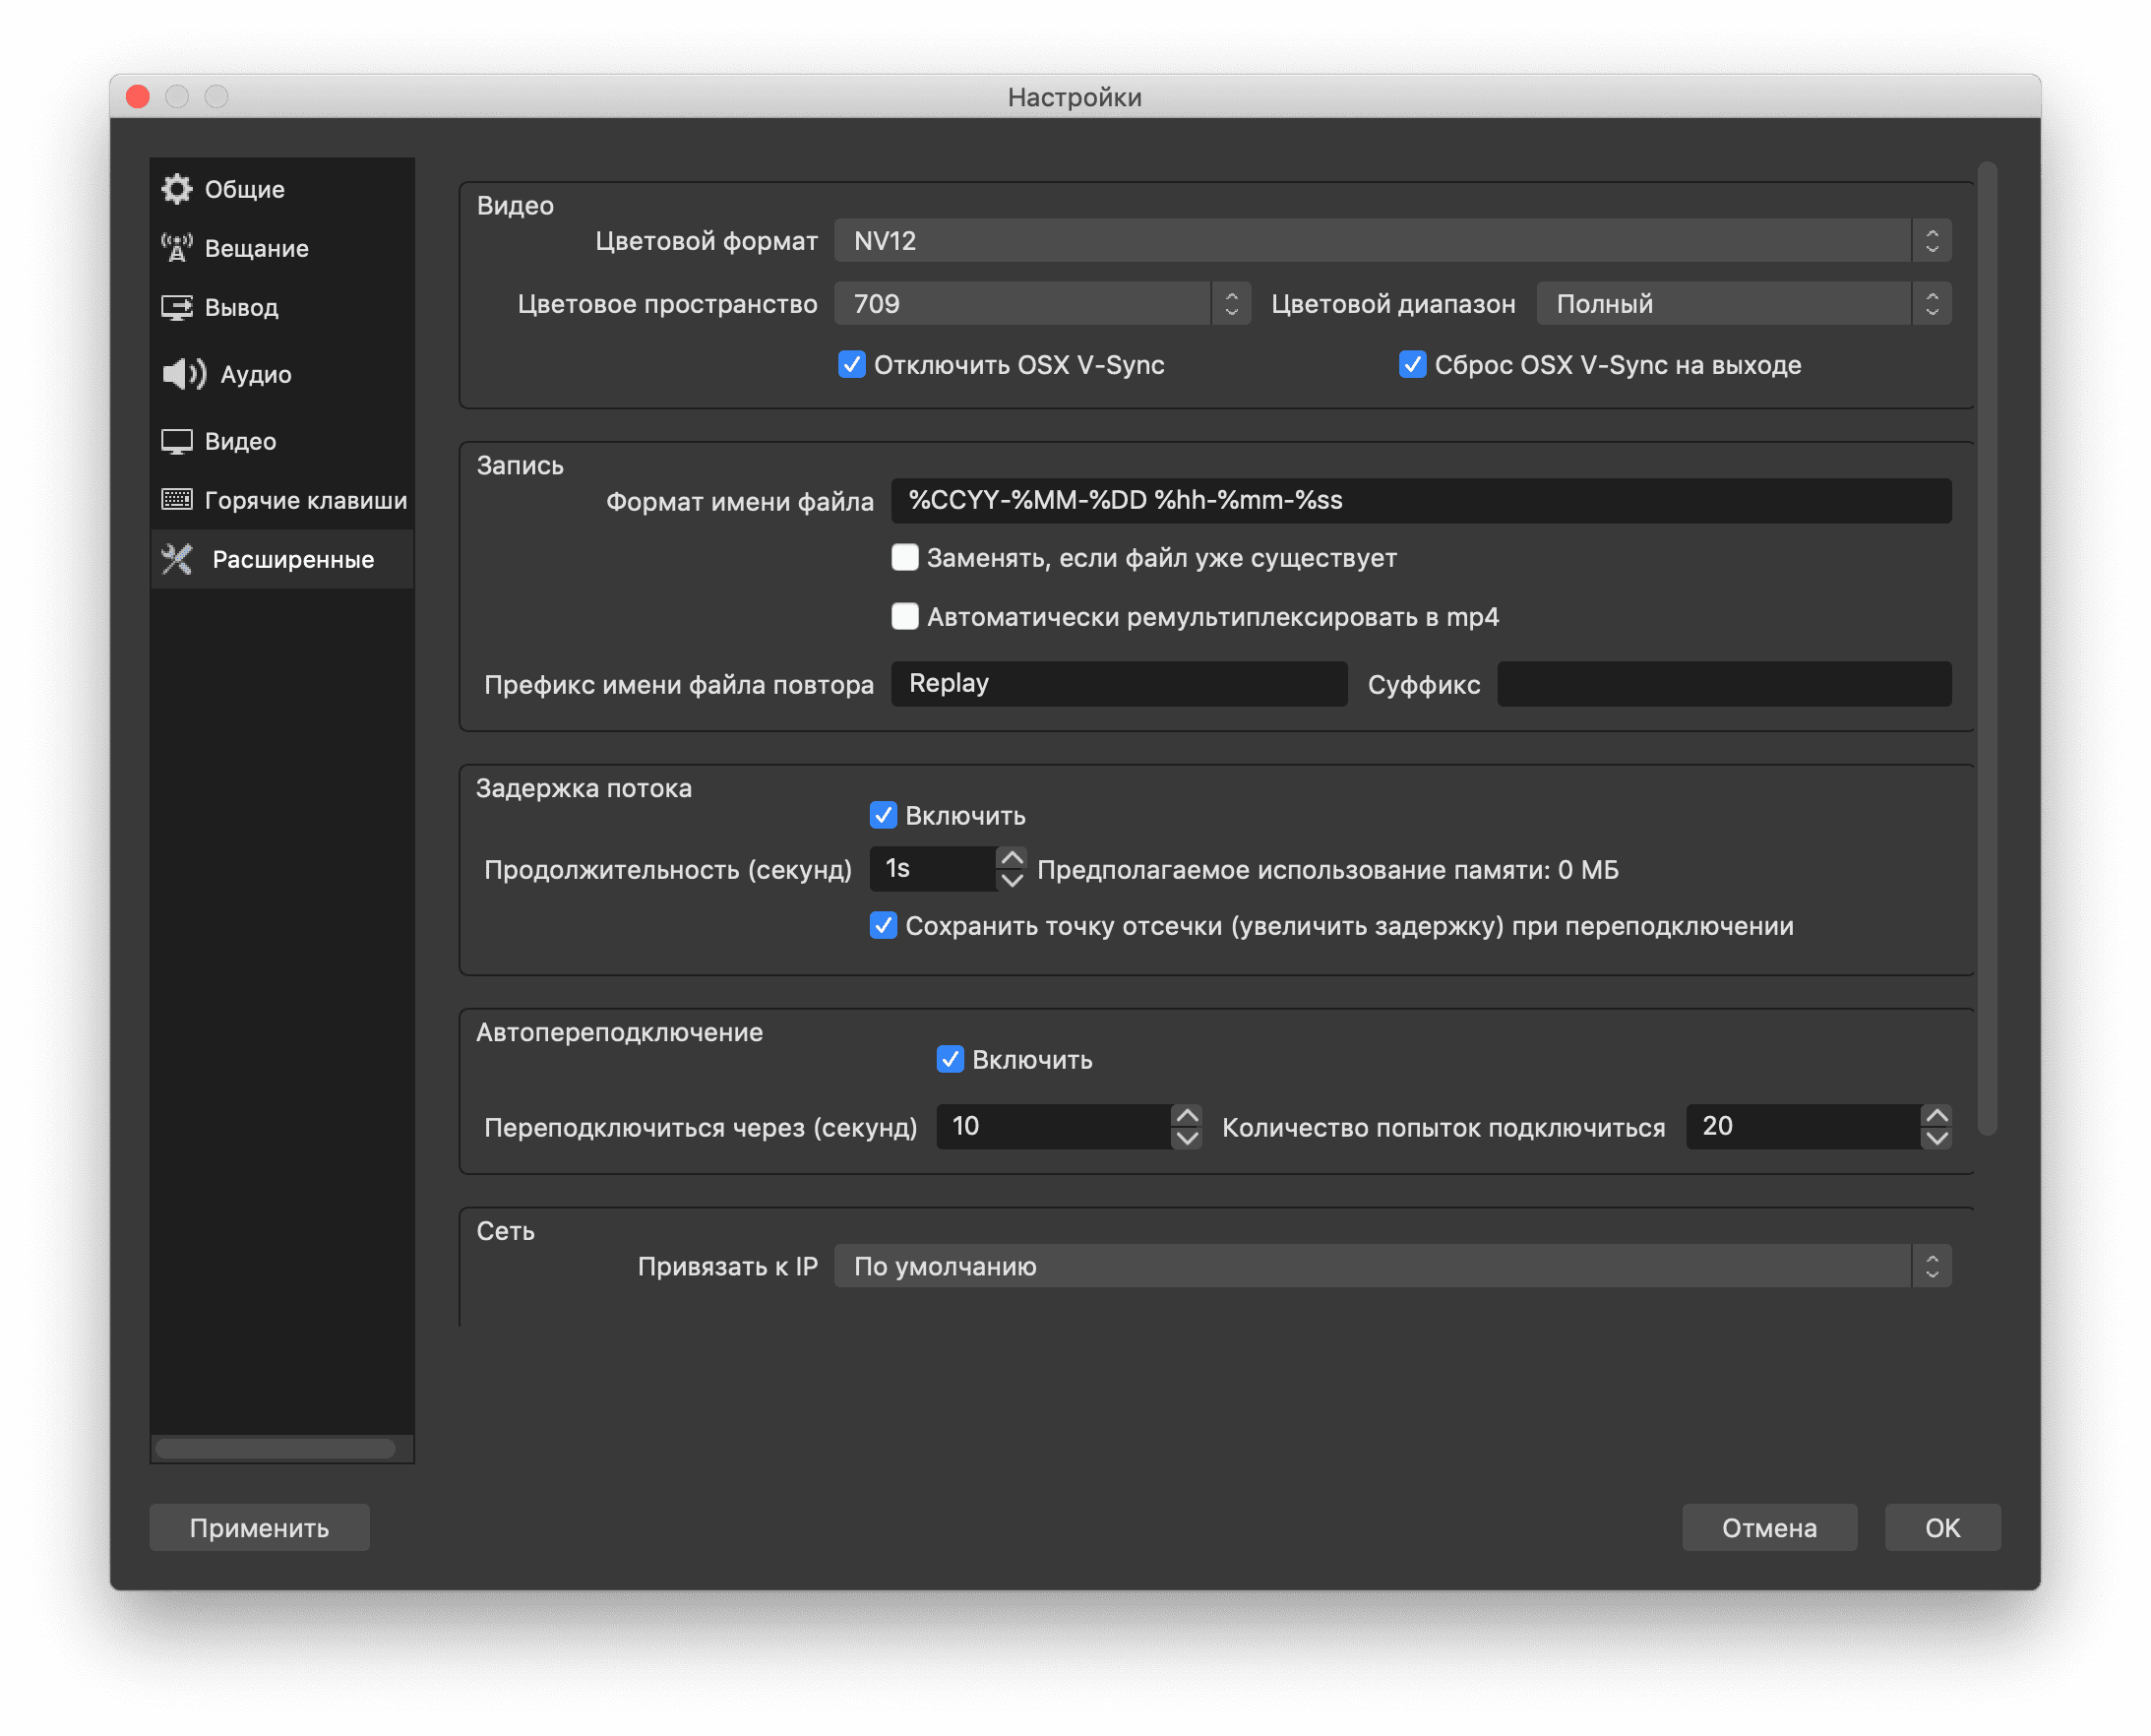Click the keyboard icon for Горячие клавиши

(177, 500)
